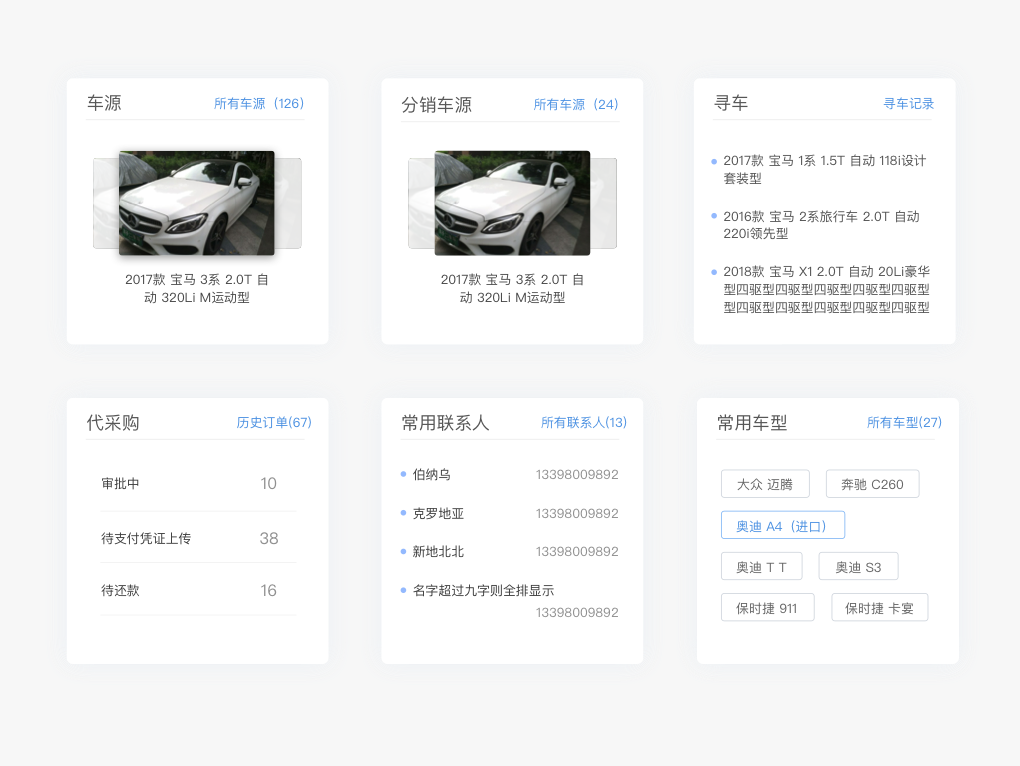
Task: Open 所有联系人(13) link
Action: [x=584, y=423]
